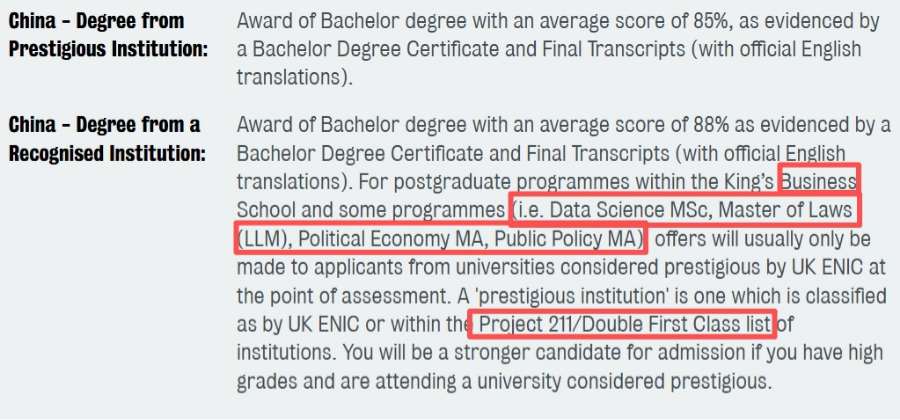
Task: Click the "(LLM)" abbreviation
Action: point(263,239)
